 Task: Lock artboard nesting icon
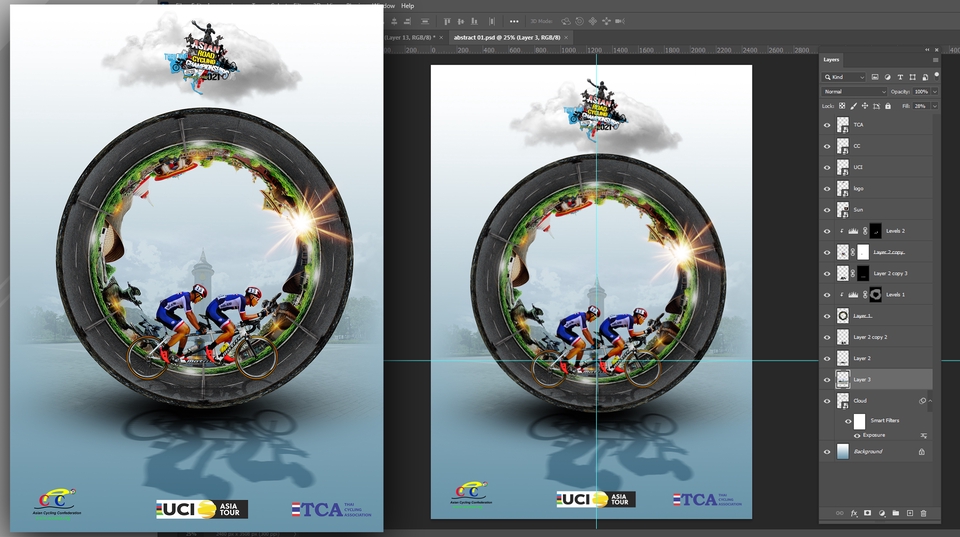point(876,106)
